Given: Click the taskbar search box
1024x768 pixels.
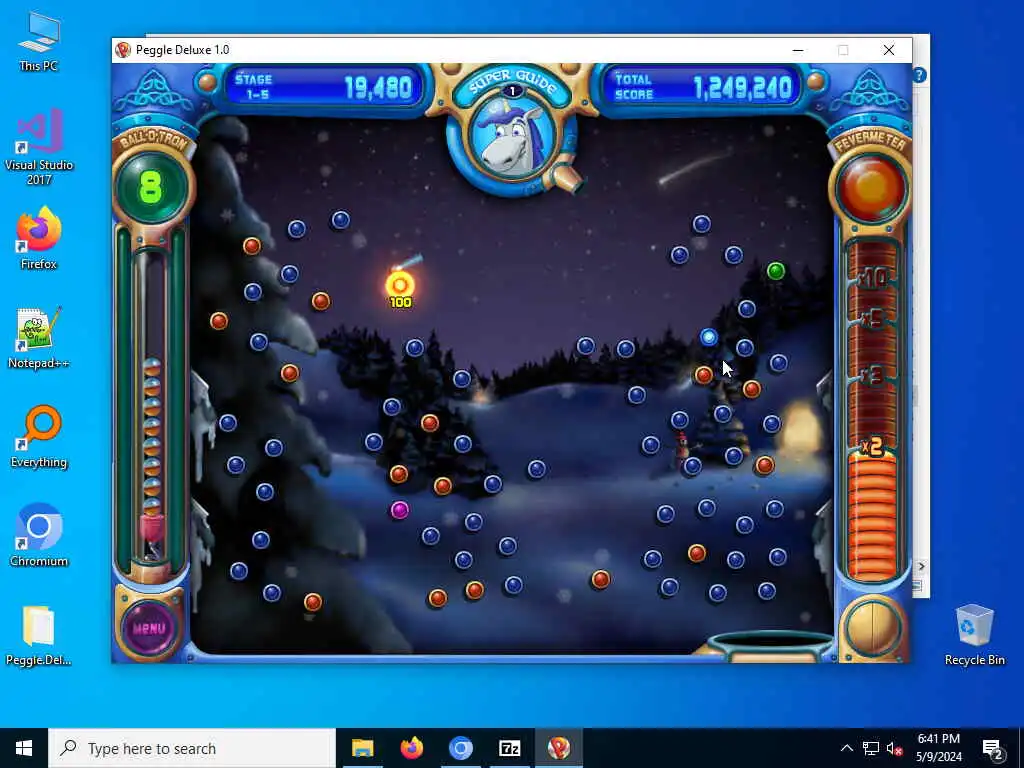Looking at the screenshot, I should 192,748.
